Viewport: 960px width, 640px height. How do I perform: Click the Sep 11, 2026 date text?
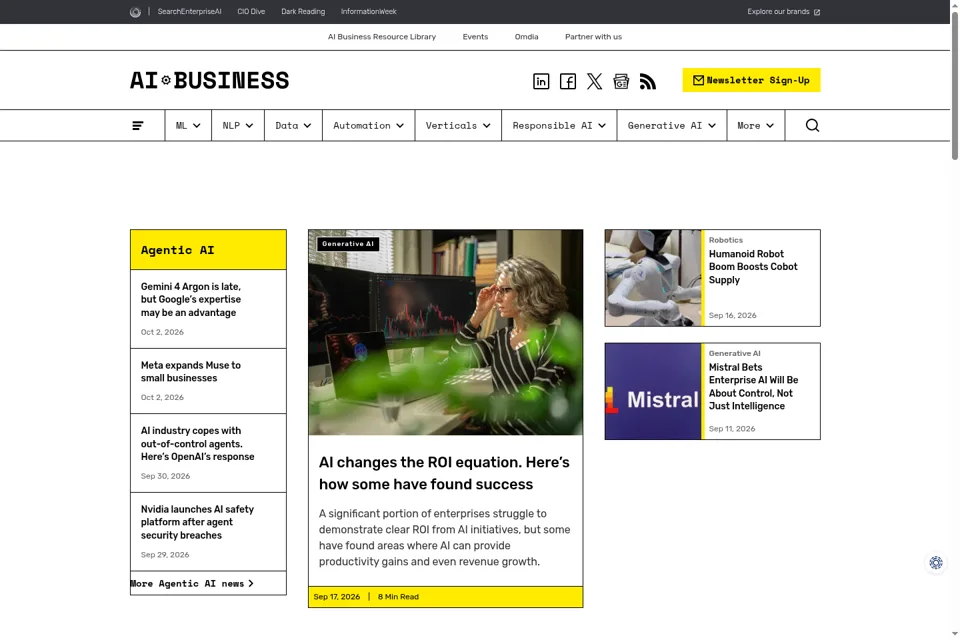pyautogui.click(x=732, y=429)
